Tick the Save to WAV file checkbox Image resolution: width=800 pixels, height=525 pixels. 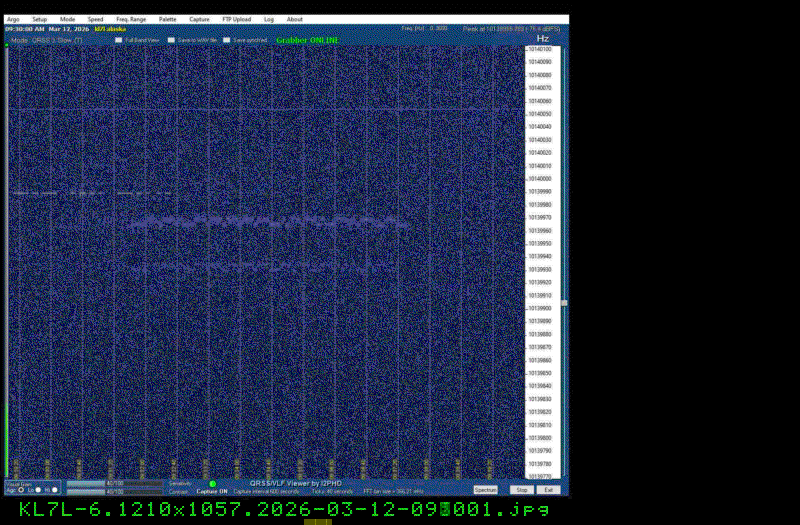(x=171, y=40)
